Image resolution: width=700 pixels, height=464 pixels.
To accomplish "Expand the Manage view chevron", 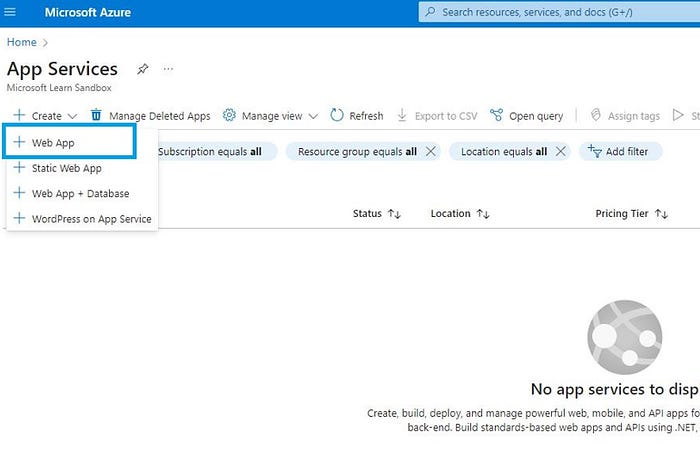I will pyautogui.click(x=313, y=116).
